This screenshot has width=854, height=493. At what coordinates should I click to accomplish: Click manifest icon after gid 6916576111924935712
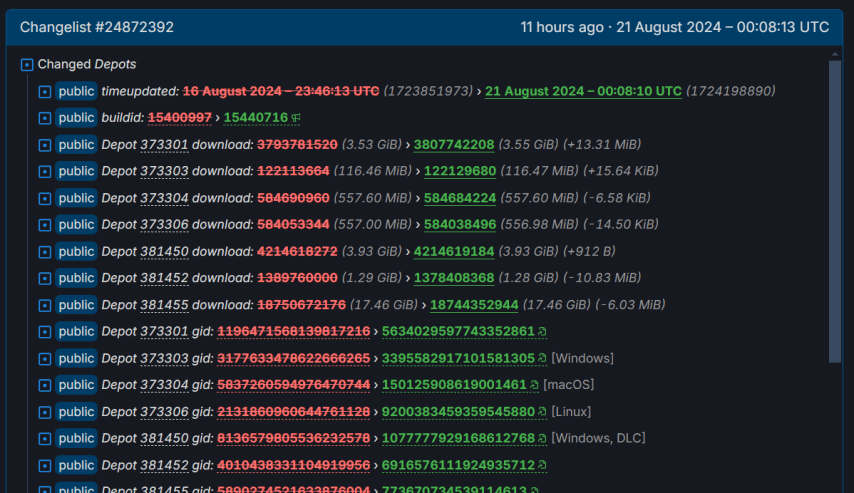(x=542, y=465)
